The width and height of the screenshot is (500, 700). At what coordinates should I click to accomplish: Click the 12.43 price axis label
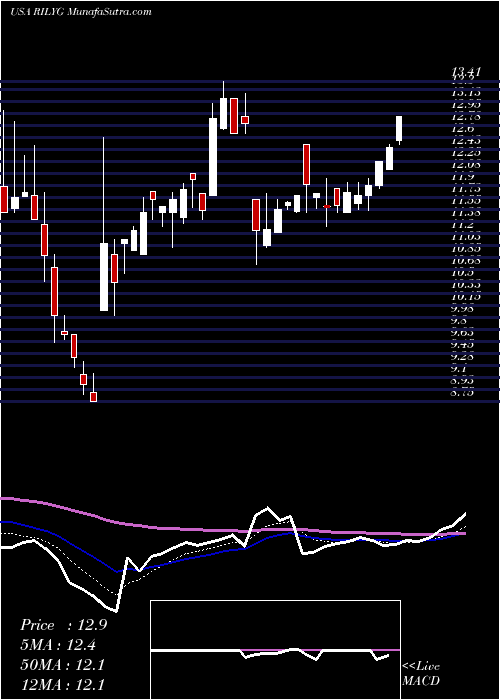pos(467,141)
